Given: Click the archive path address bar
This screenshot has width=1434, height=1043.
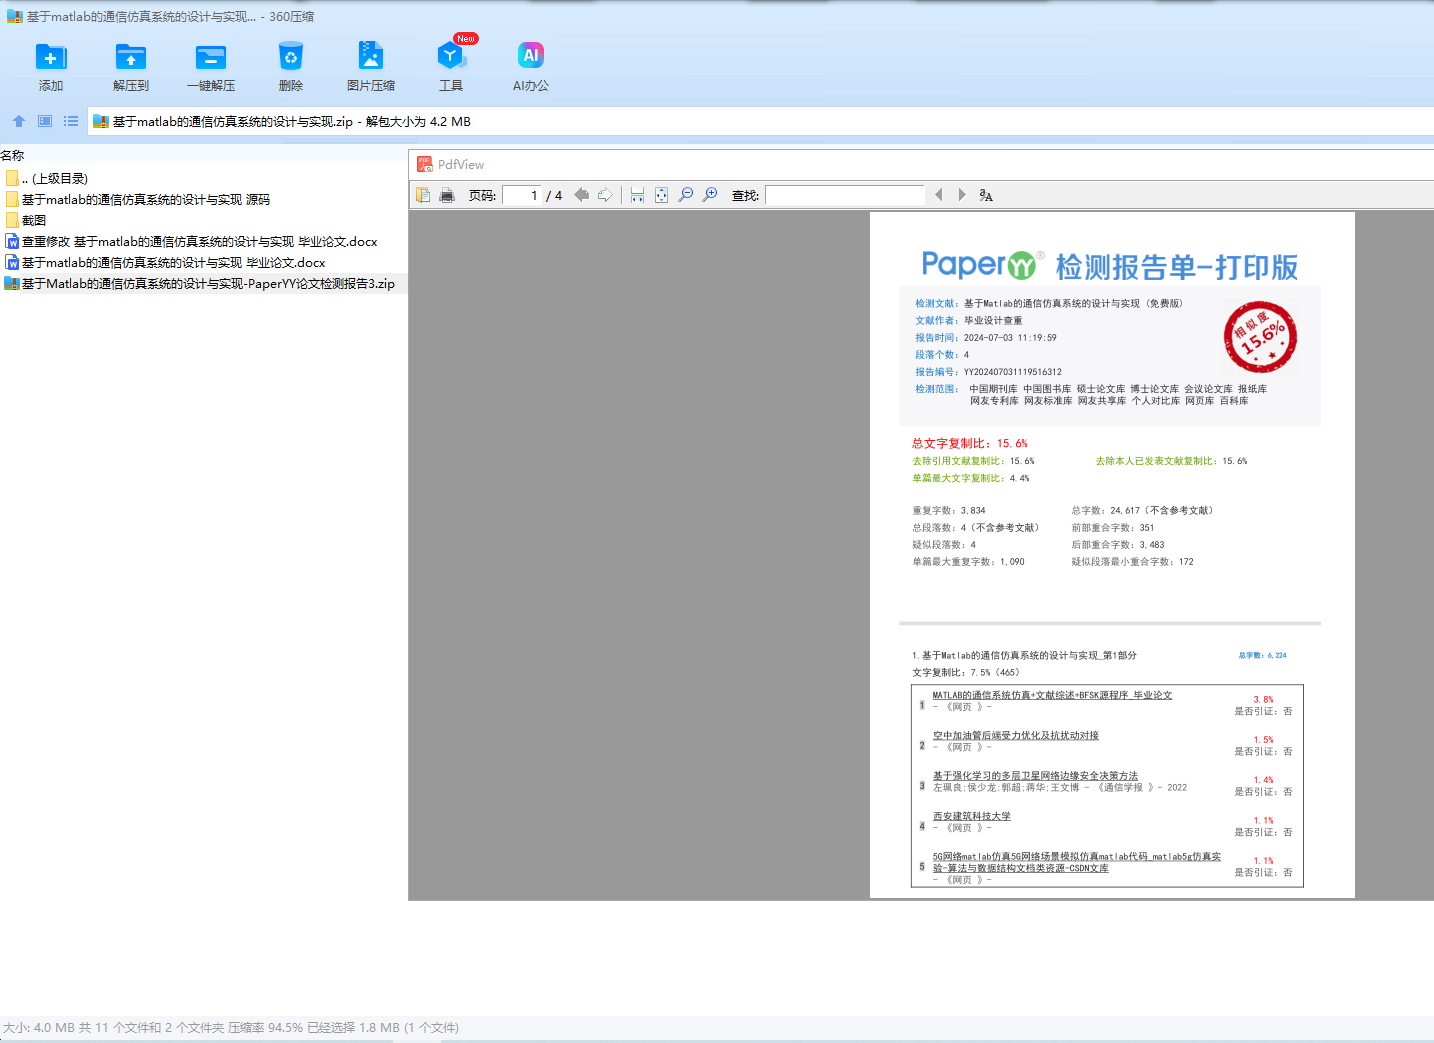Looking at the screenshot, I should (x=760, y=122).
